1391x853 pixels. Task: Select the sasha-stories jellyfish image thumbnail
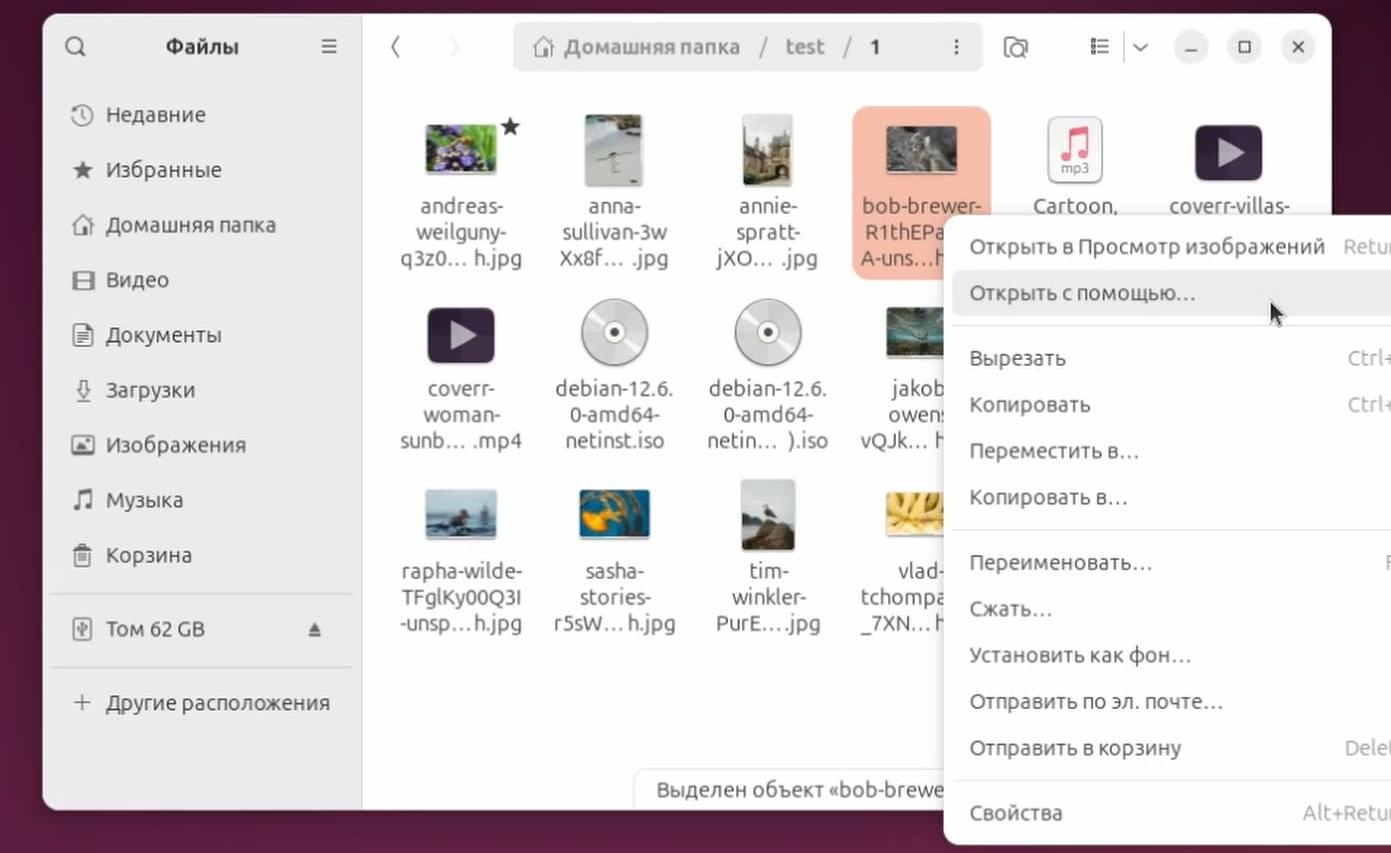pos(614,515)
